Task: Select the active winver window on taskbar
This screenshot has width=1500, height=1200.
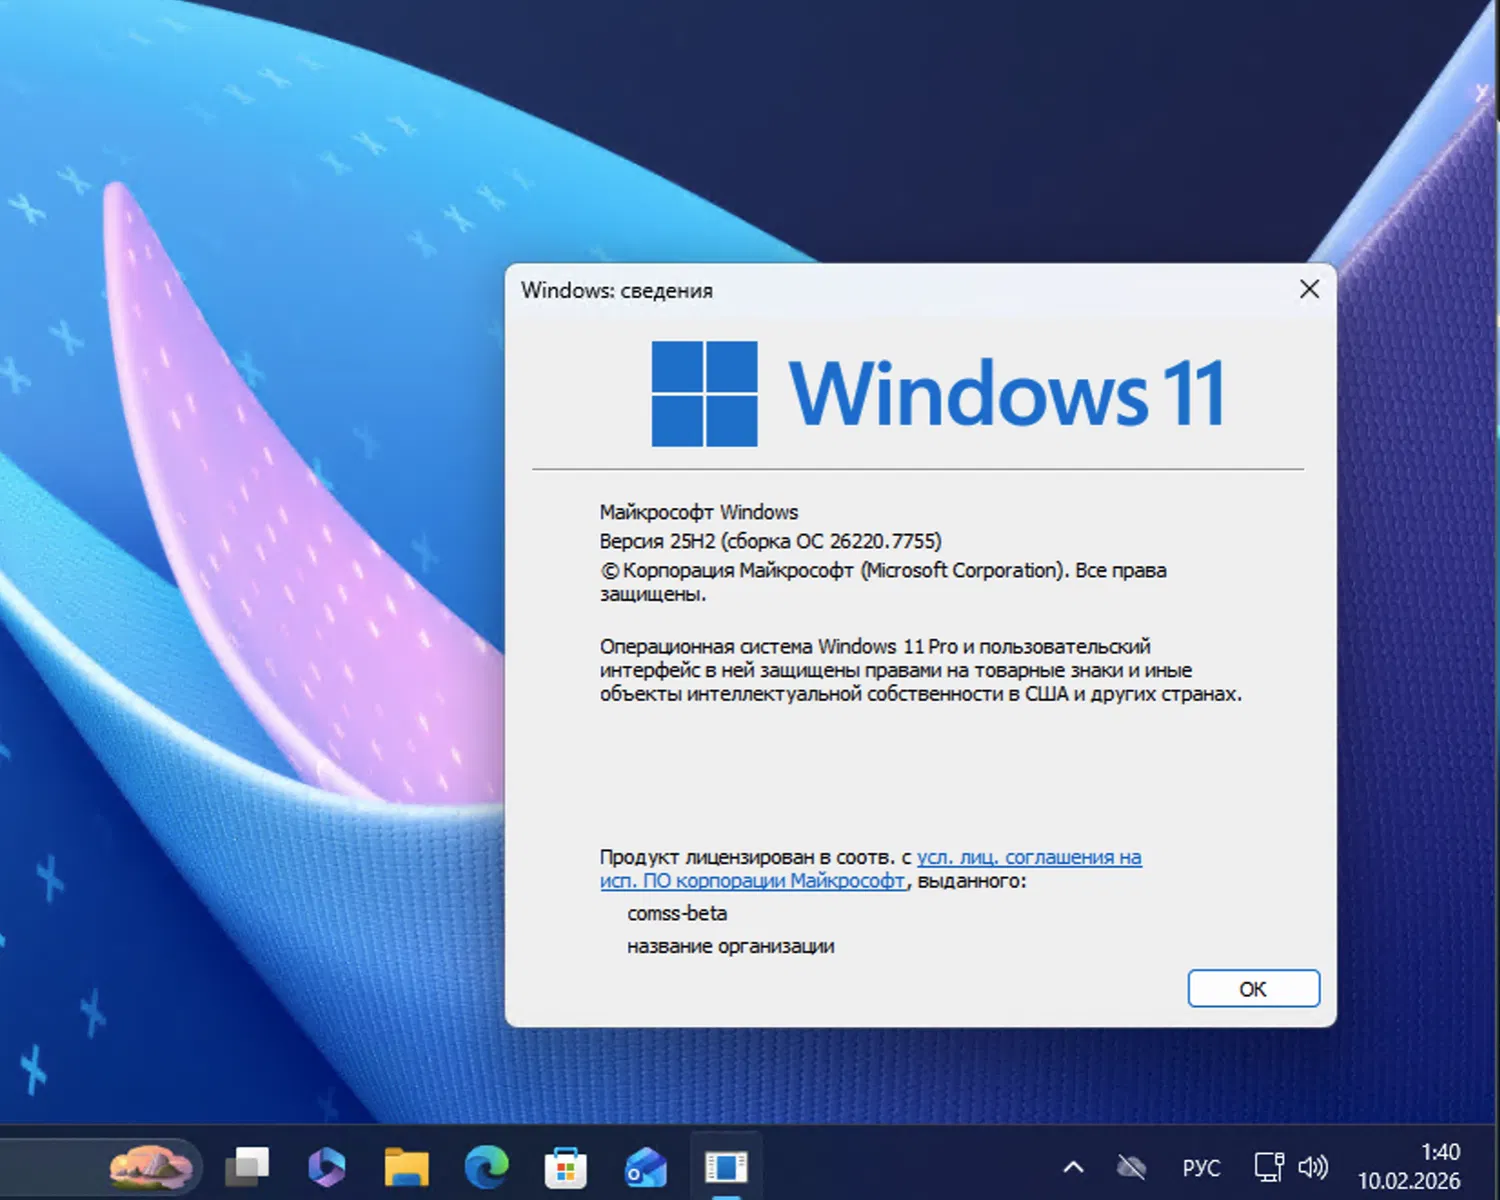Action: coord(727,1167)
